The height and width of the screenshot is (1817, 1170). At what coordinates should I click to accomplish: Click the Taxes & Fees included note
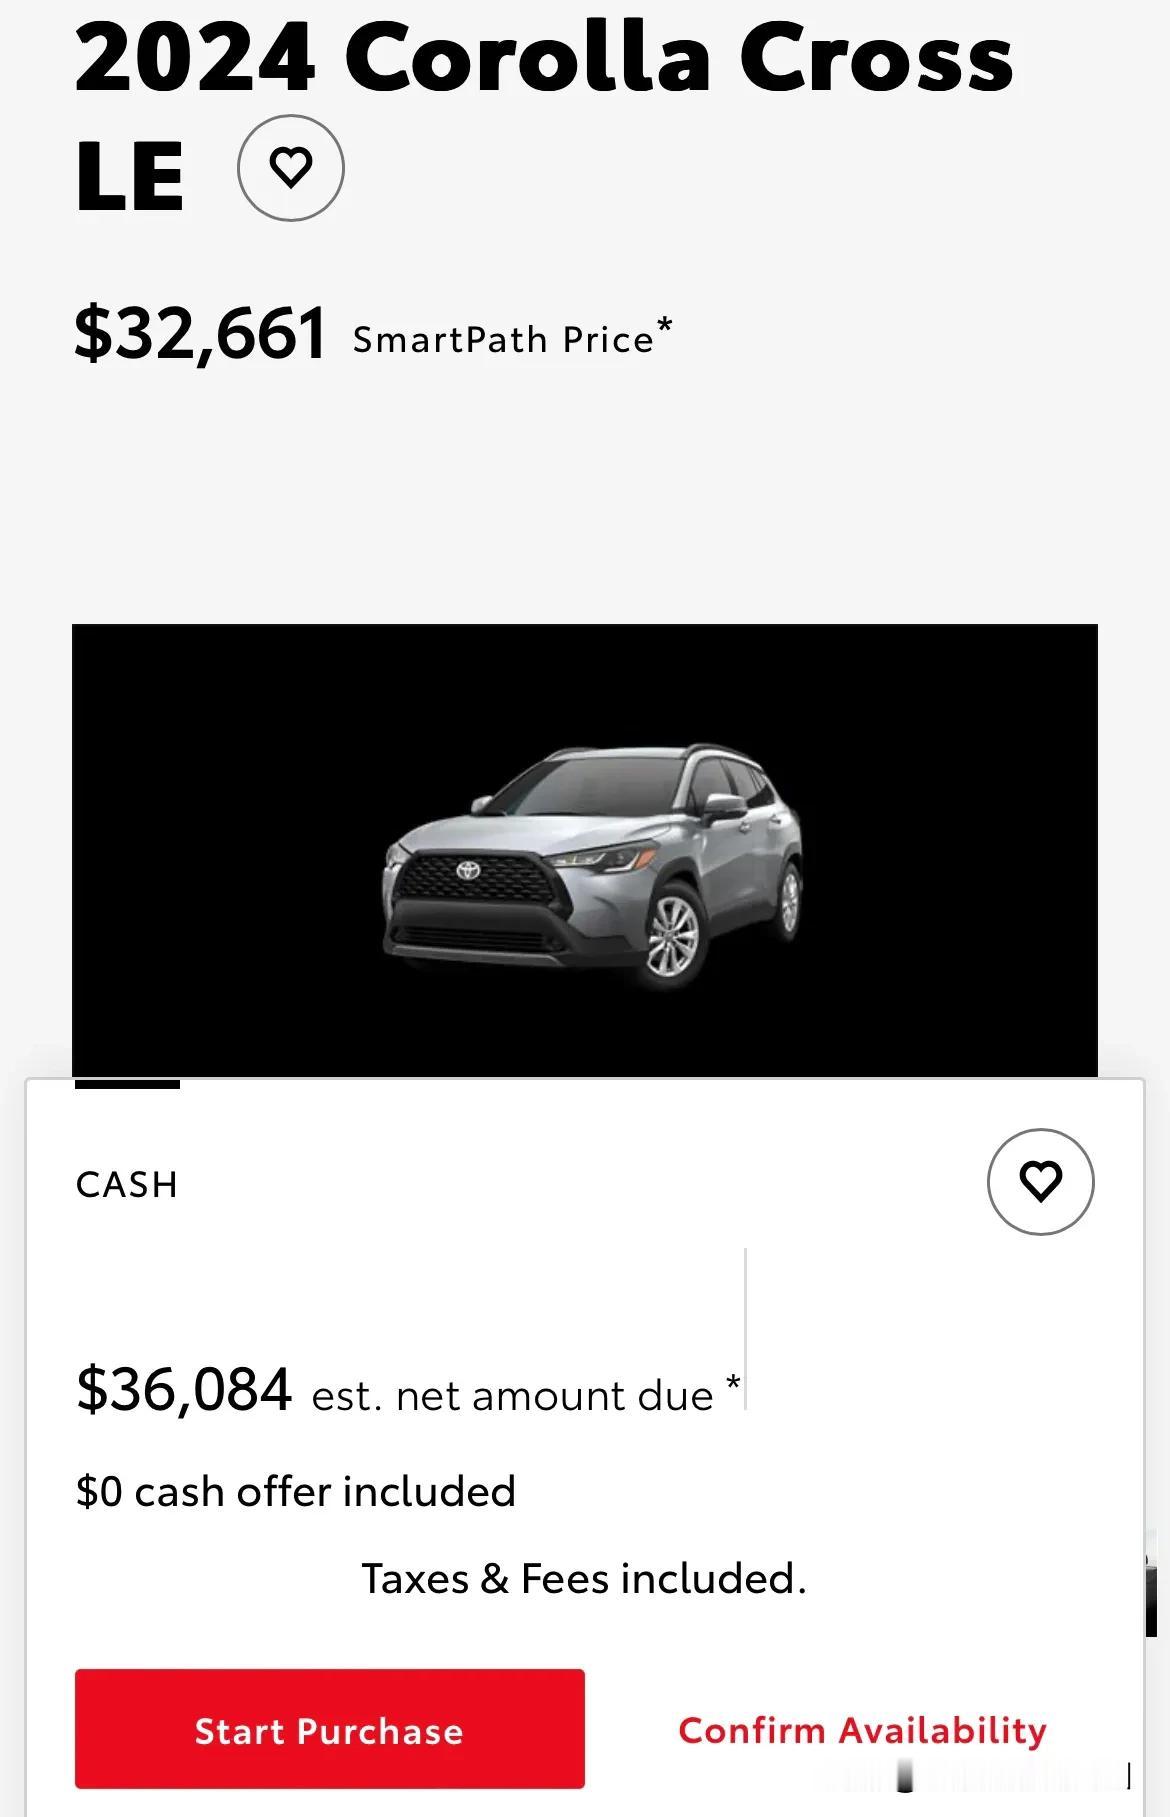pos(584,1579)
